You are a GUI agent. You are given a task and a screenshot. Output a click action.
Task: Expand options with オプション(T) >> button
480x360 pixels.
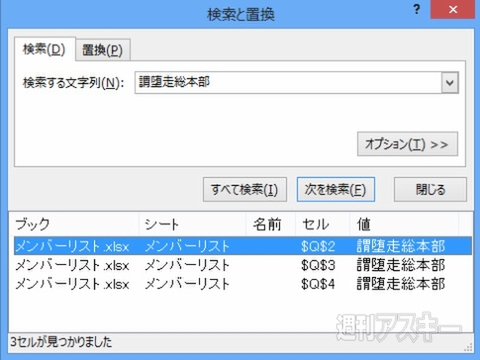tap(407, 144)
